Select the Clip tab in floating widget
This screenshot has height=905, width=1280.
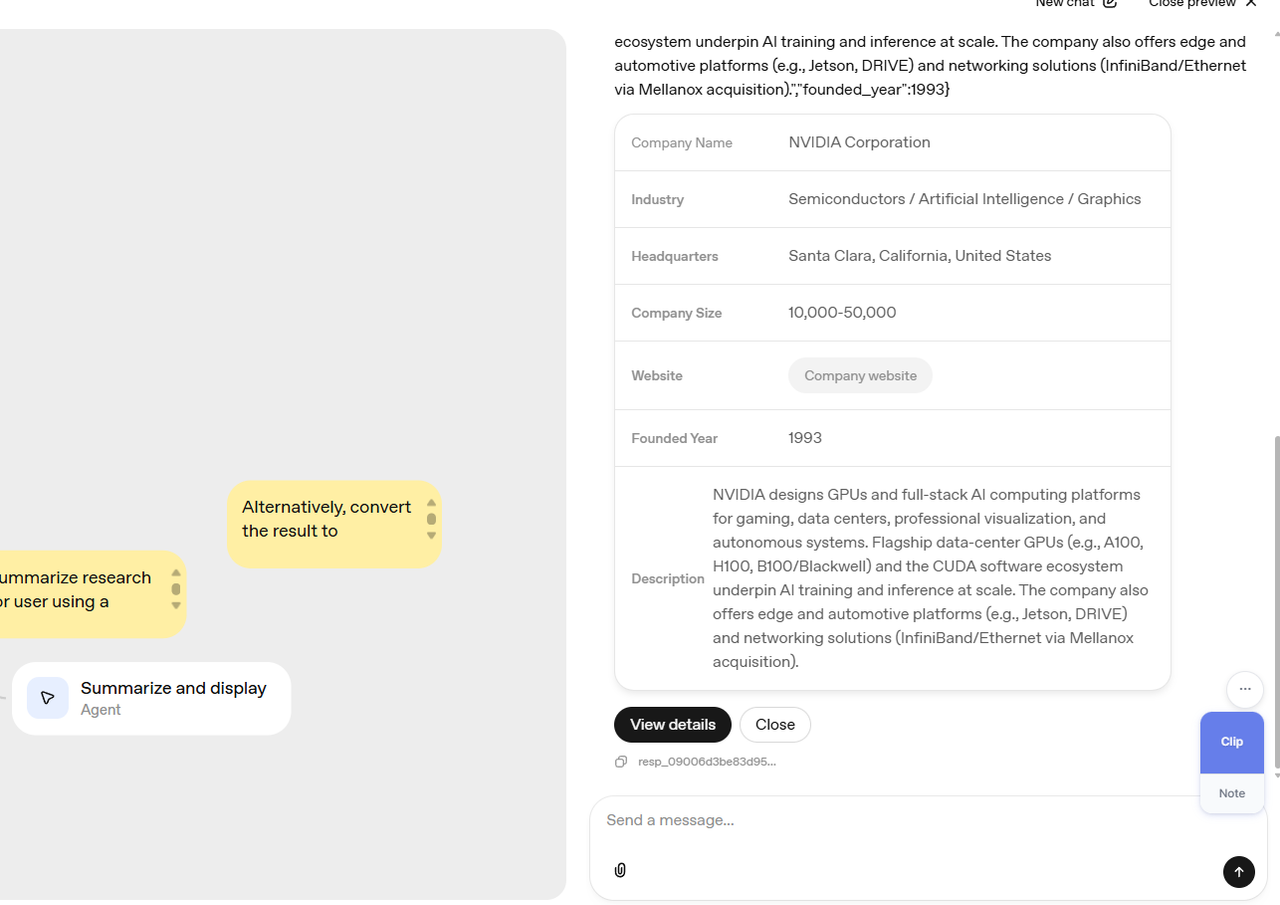(1231, 742)
